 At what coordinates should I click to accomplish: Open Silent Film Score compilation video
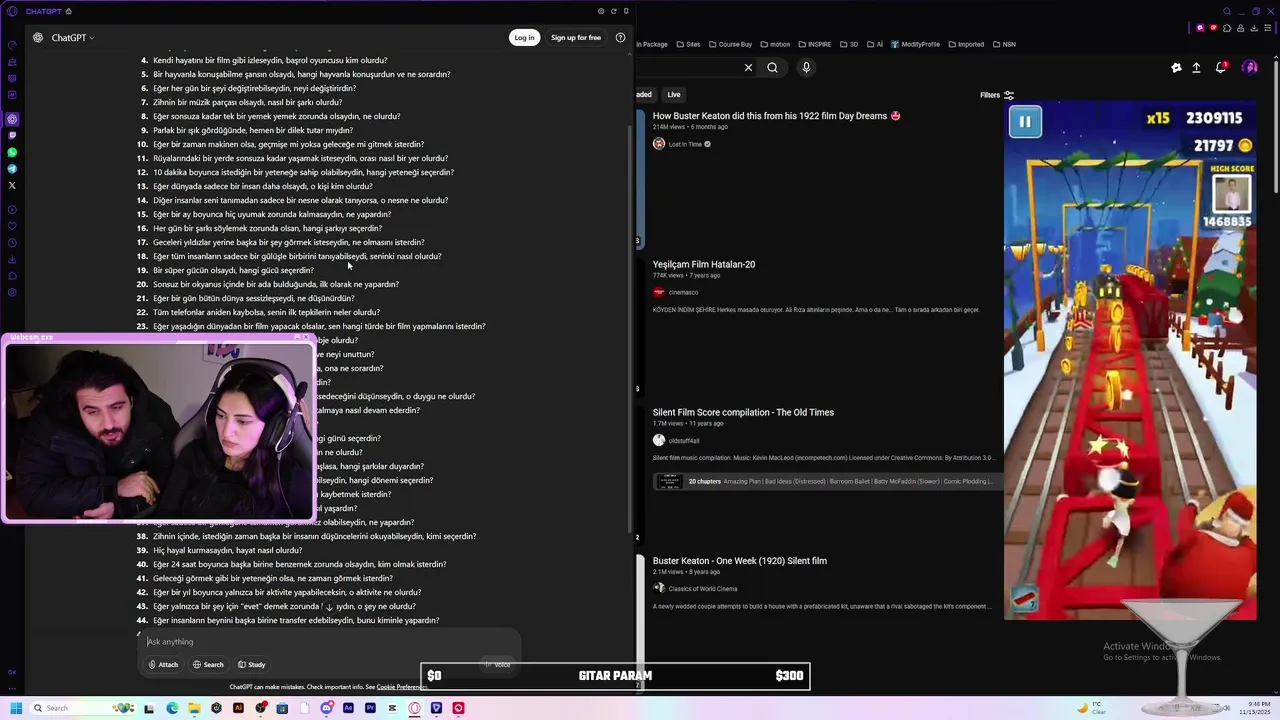click(x=743, y=412)
